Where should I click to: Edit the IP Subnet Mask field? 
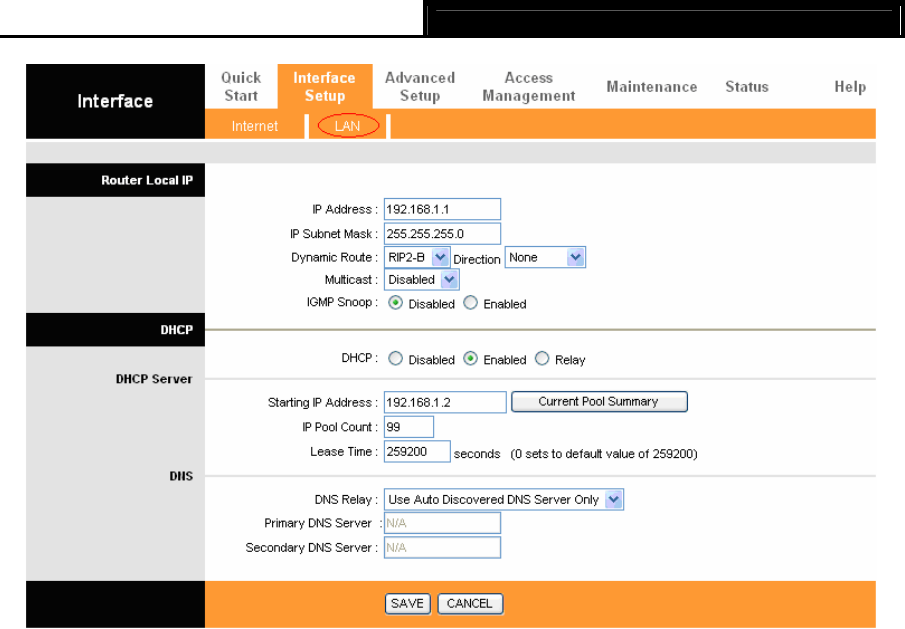click(442, 234)
